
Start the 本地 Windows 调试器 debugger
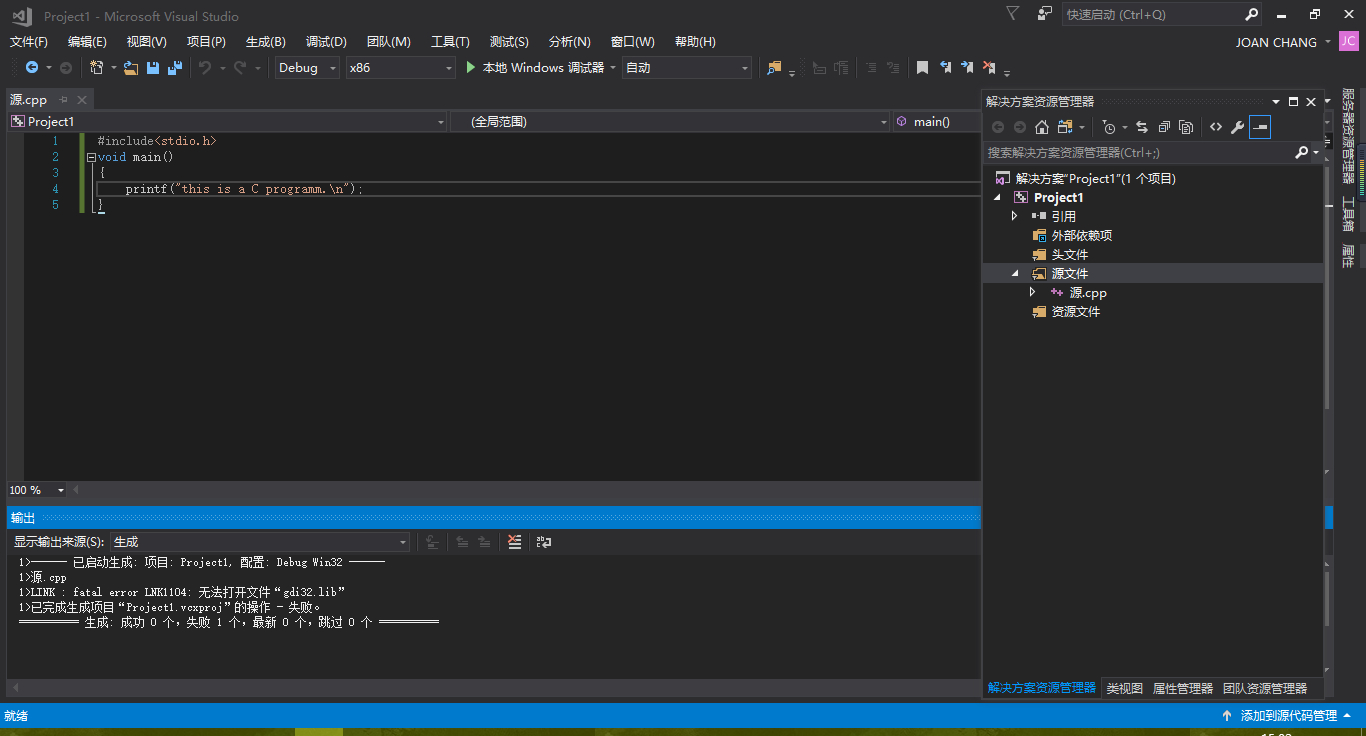tap(534, 68)
